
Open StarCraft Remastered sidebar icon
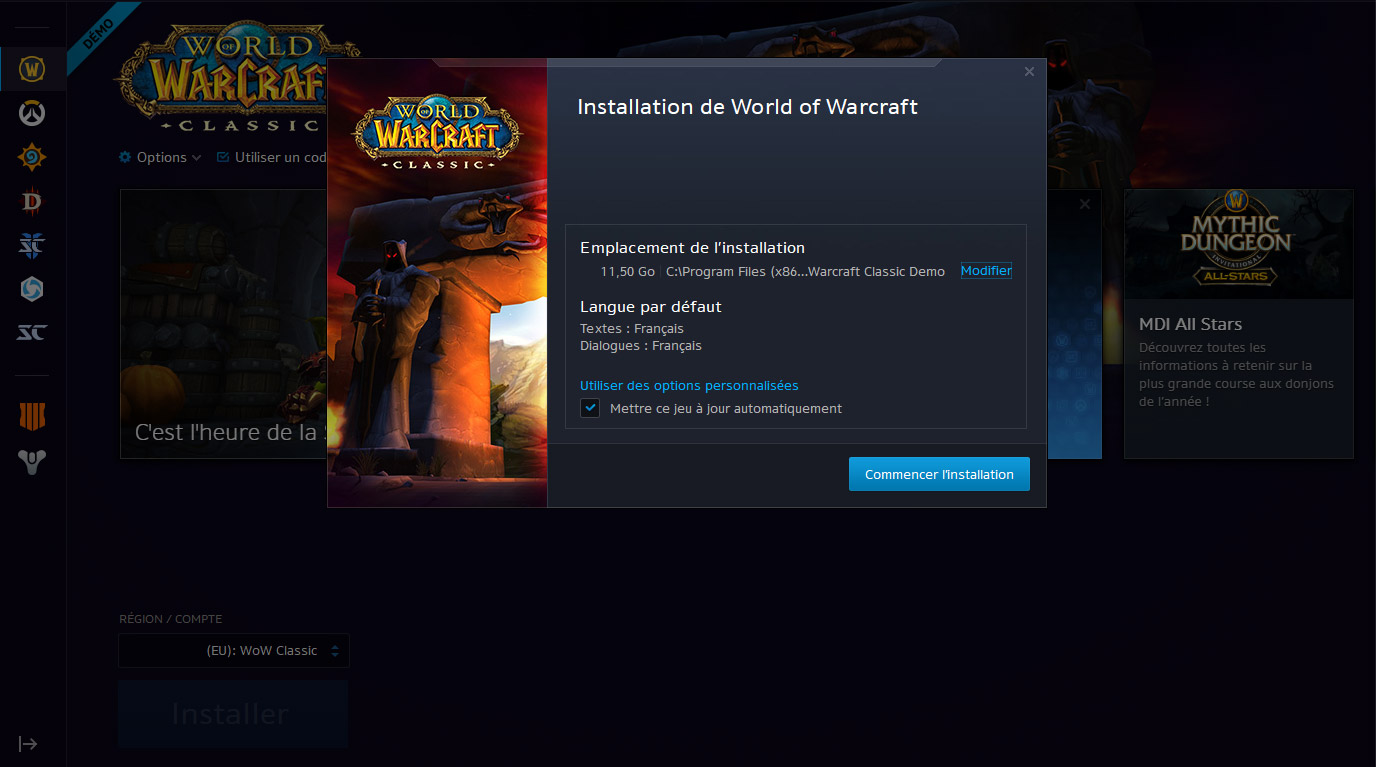pyautogui.click(x=33, y=333)
